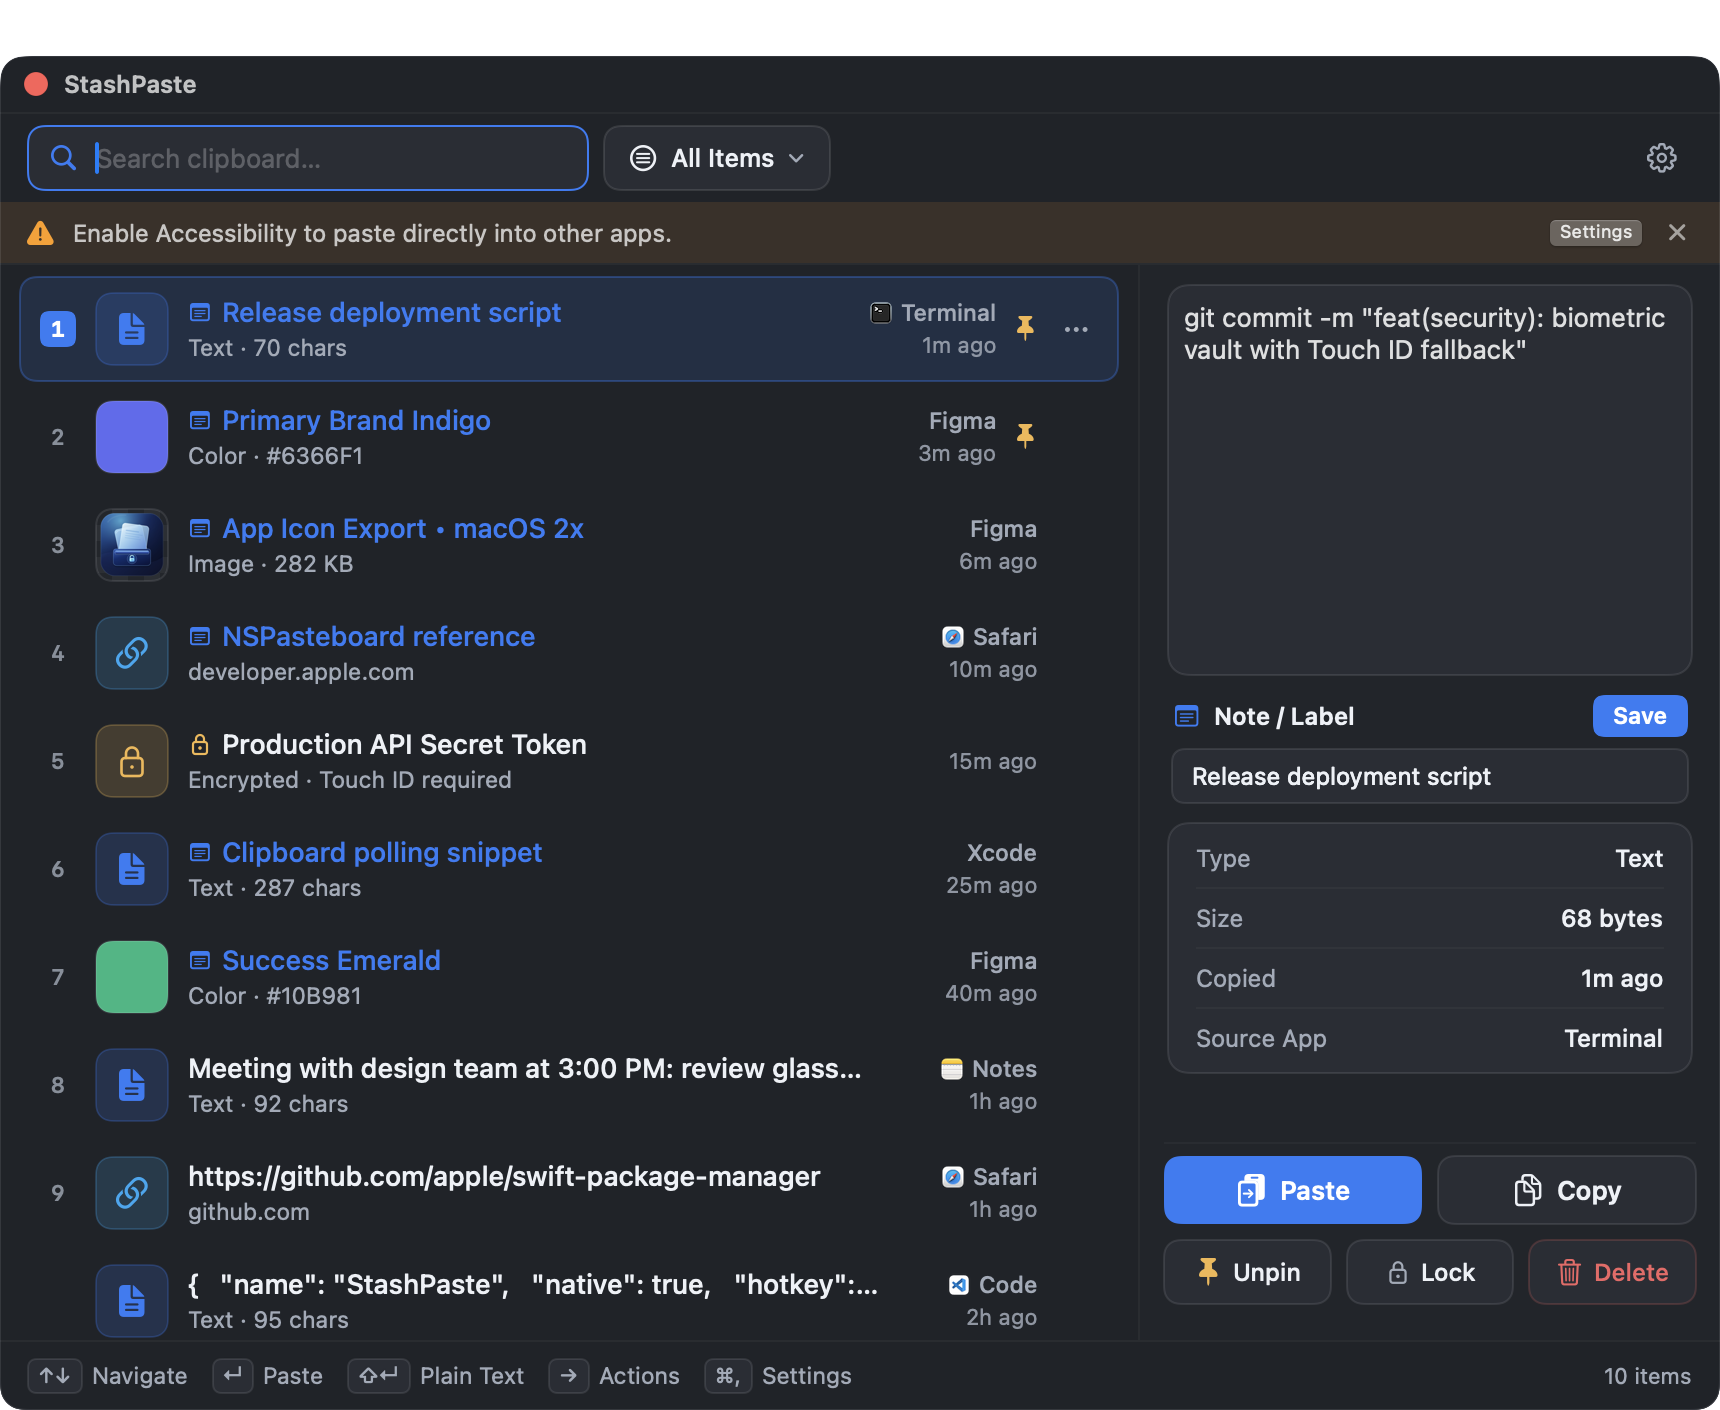Viewport: 1720px width, 1410px height.
Task: Delete the selected item
Action: pos(1612,1272)
